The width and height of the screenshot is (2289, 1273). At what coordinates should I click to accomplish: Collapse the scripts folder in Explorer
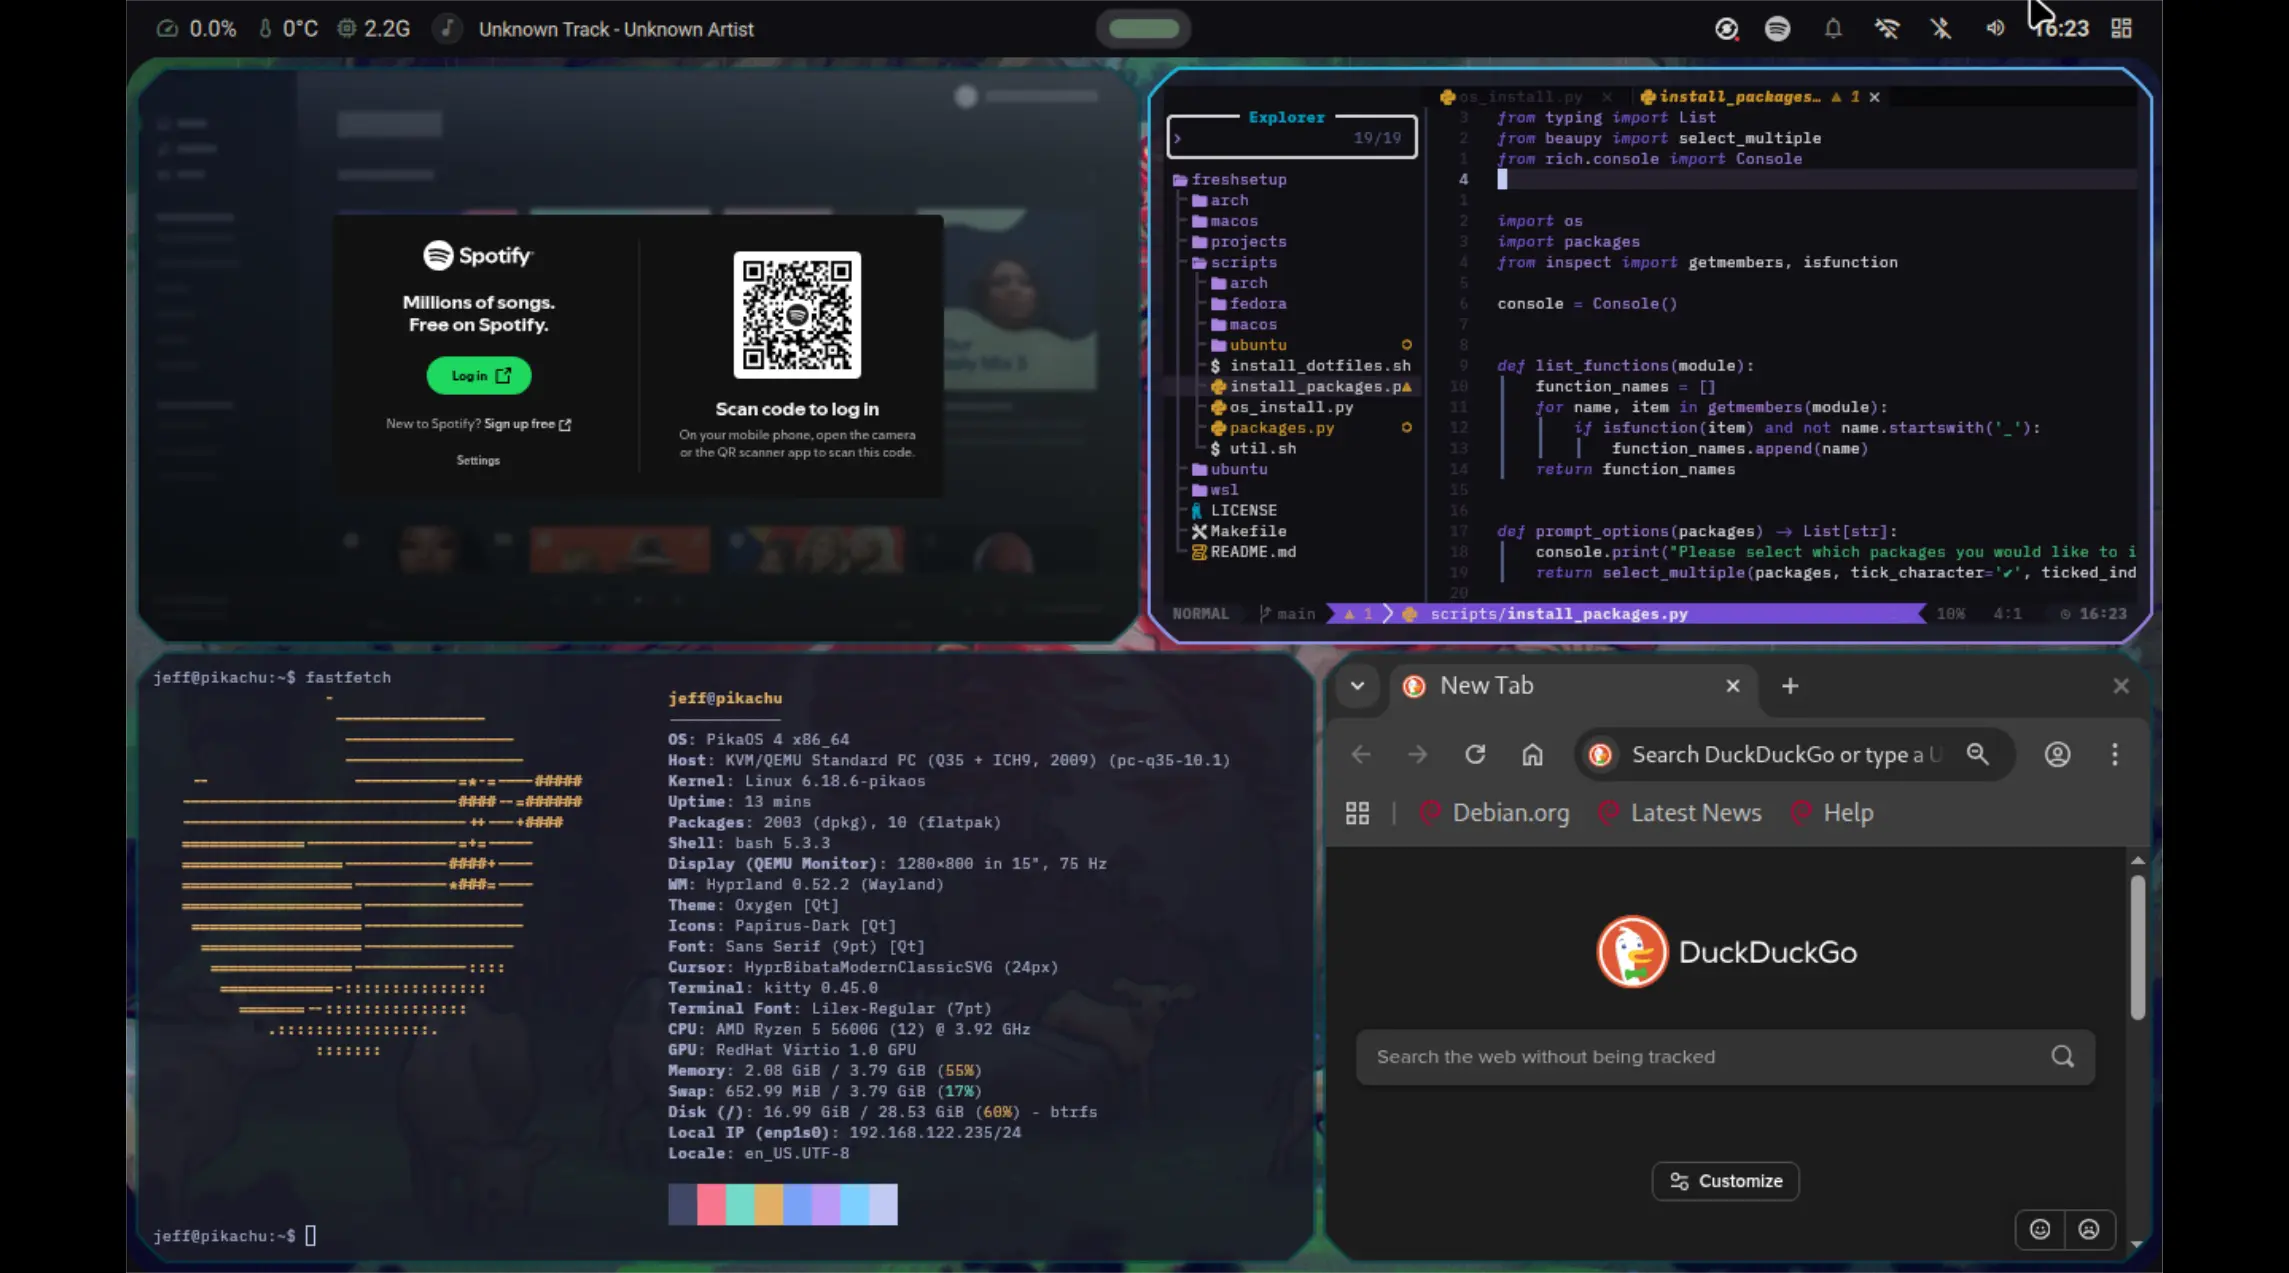pyautogui.click(x=1243, y=262)
